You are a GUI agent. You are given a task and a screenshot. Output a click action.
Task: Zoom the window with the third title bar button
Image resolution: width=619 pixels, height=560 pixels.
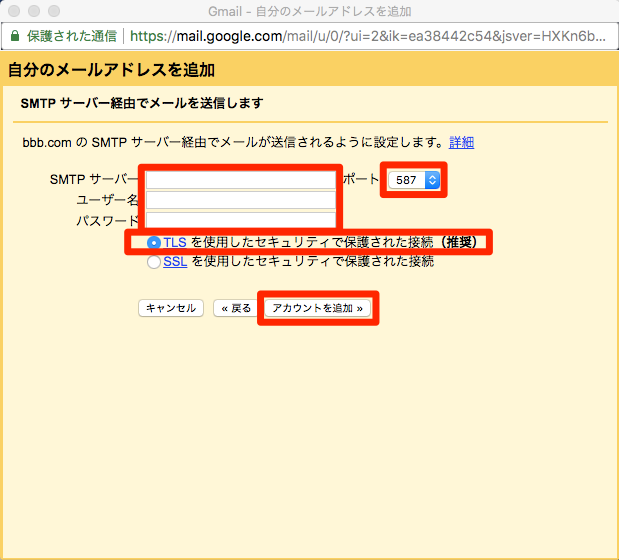point(54,11)
